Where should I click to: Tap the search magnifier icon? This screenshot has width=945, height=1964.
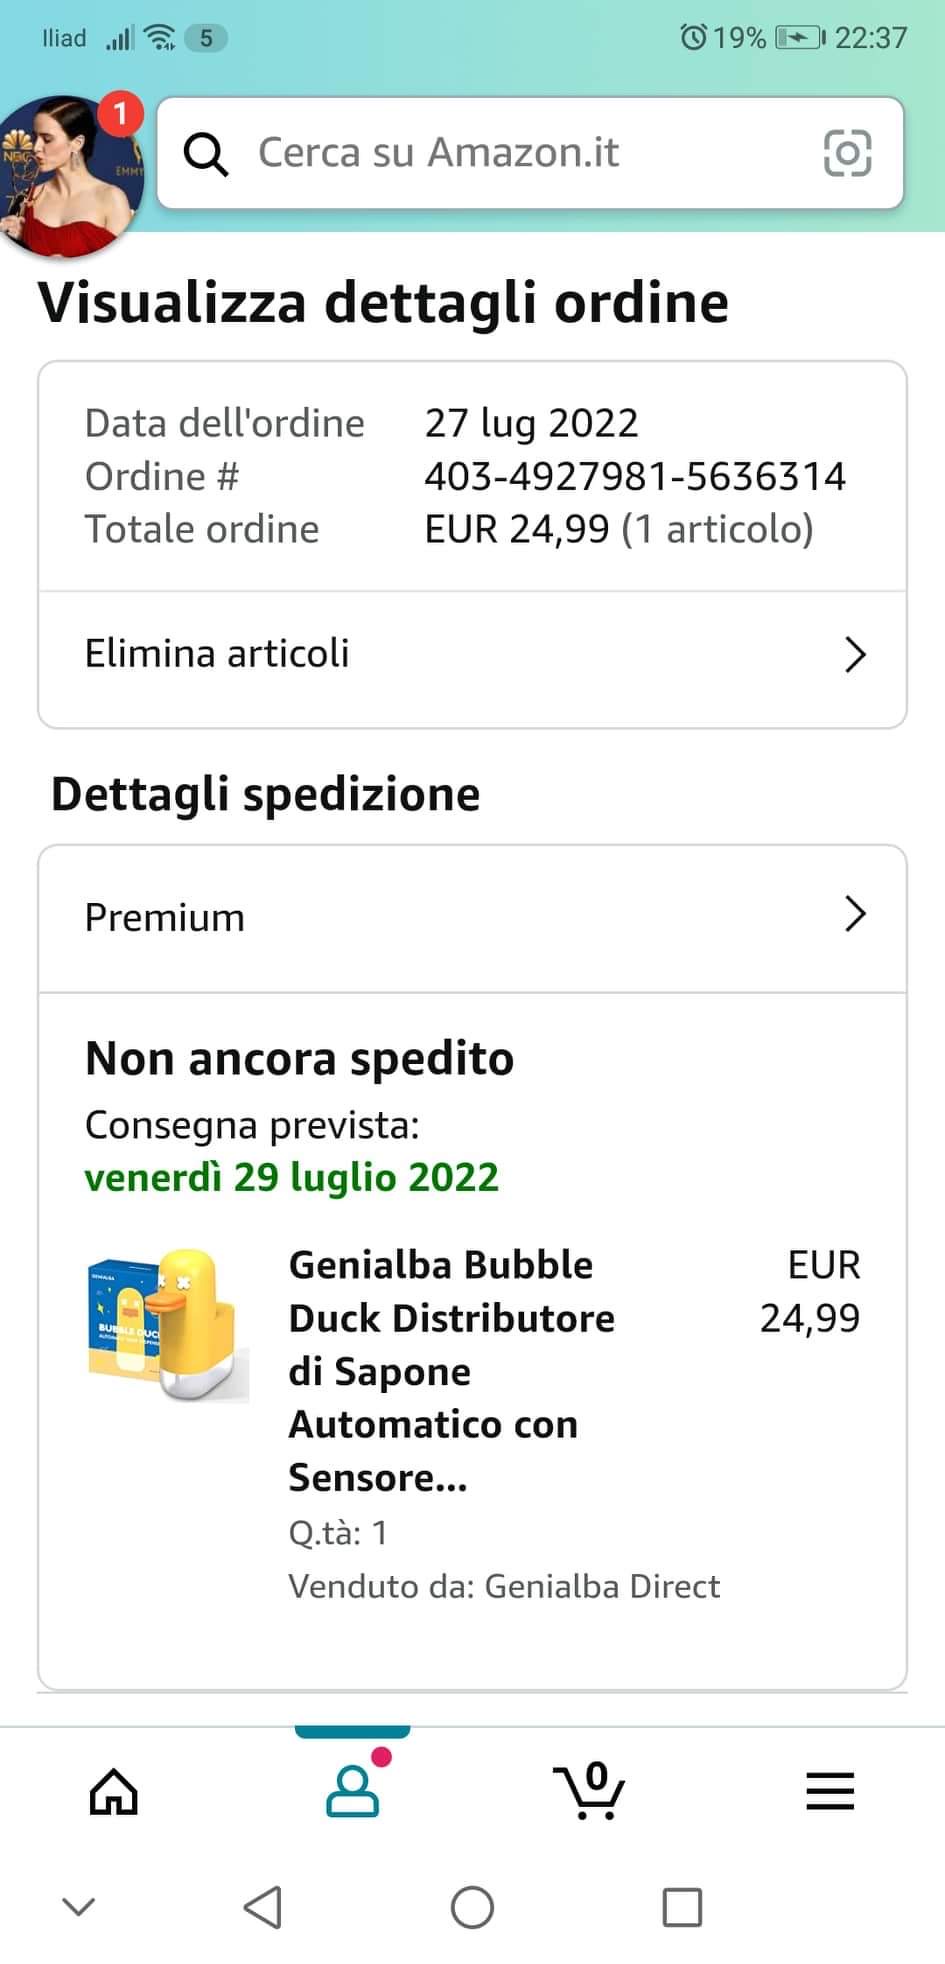pos(206,154)
